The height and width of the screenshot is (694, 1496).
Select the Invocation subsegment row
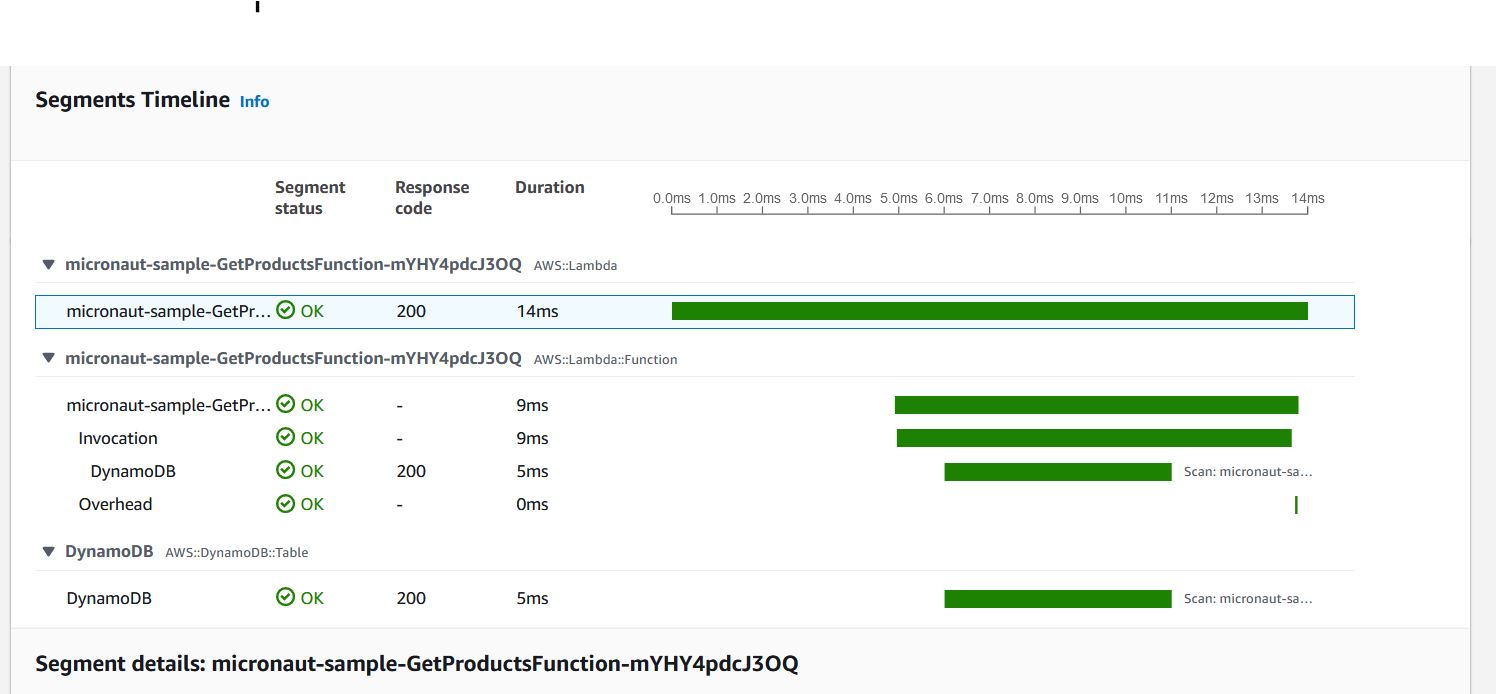tap(695, 438)
